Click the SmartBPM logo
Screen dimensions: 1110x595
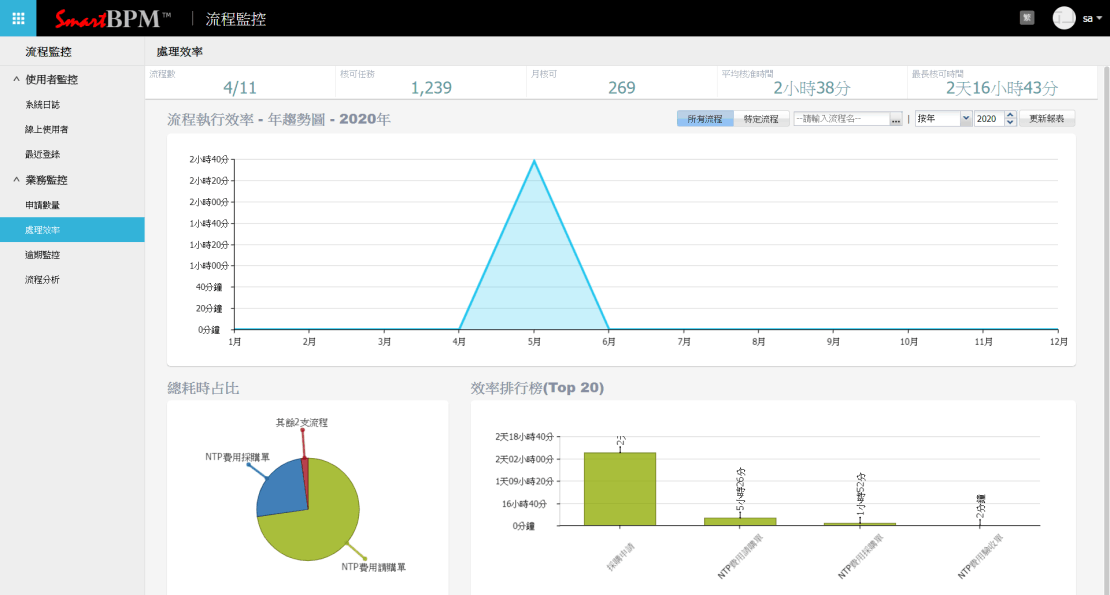pos(113,18)
